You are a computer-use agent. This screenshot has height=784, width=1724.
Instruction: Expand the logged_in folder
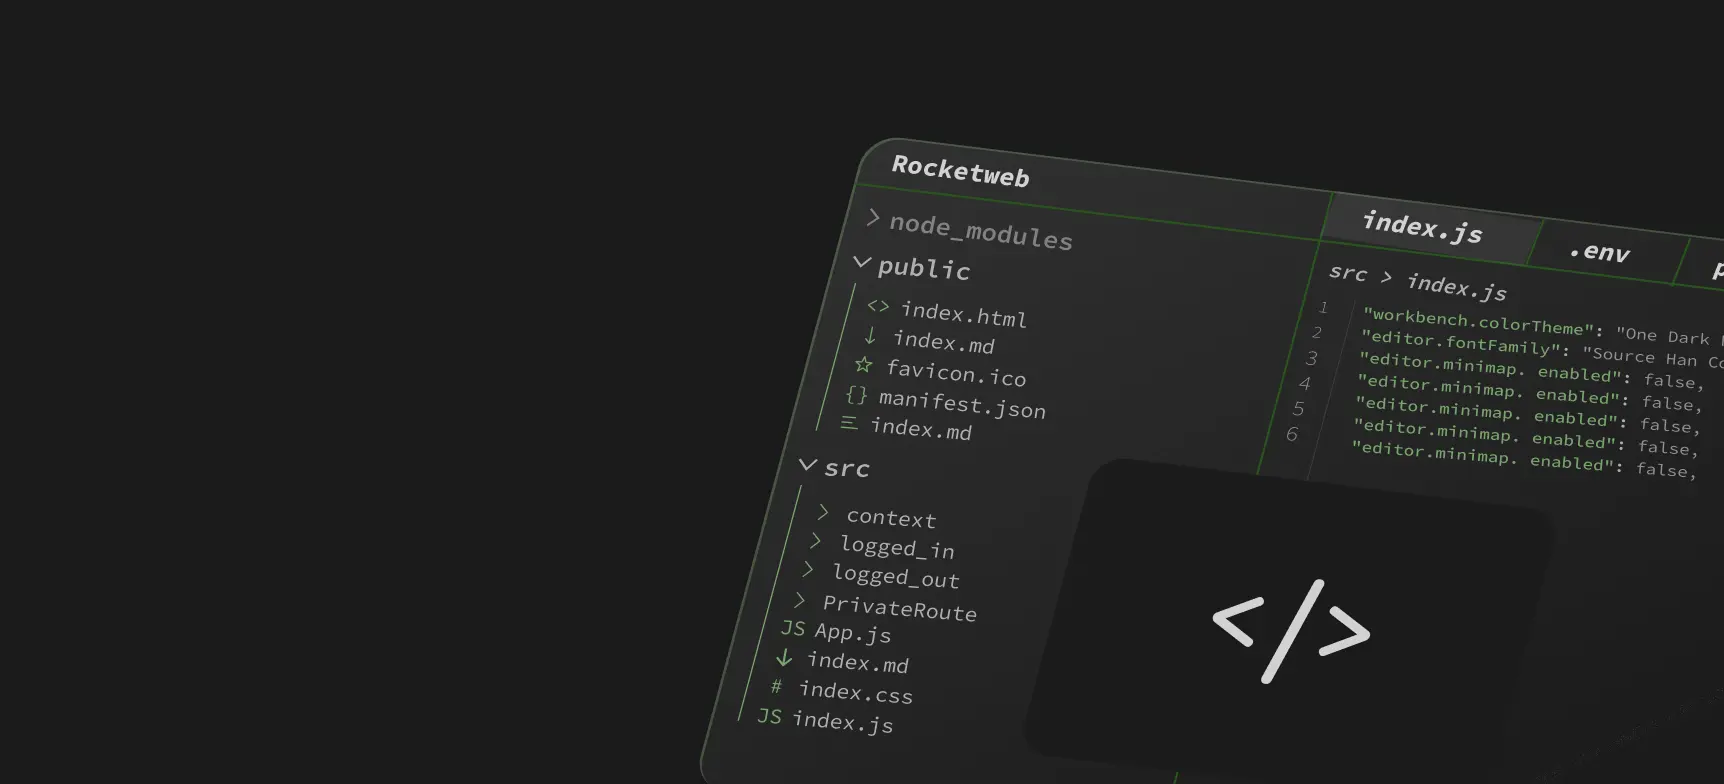816,541
